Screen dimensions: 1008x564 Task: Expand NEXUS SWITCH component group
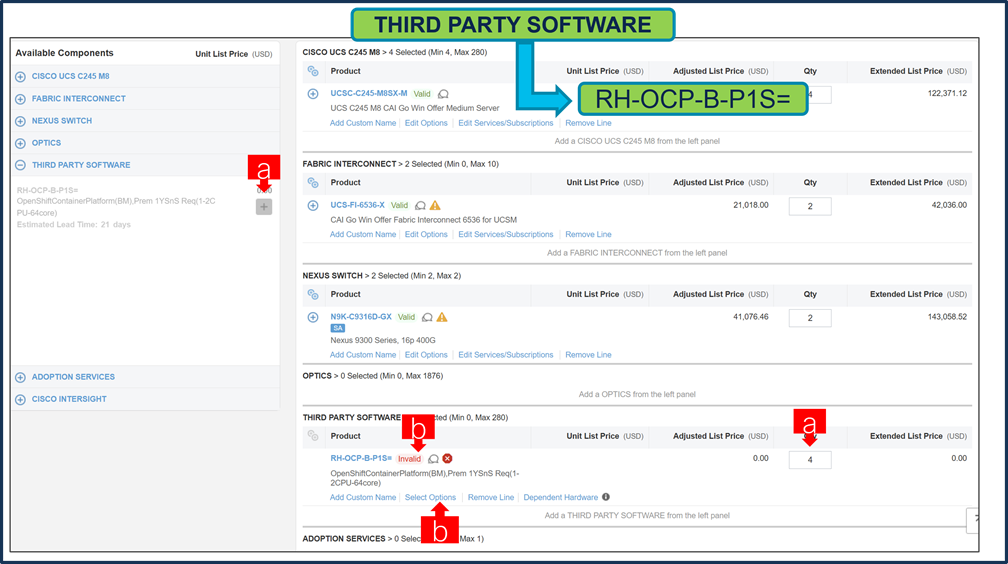(x=21, y=121)
